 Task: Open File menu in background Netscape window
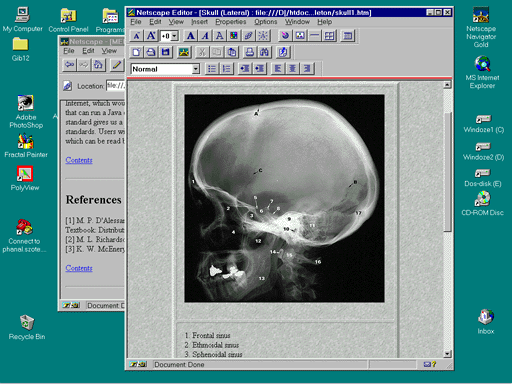click(x=69, y=51)
